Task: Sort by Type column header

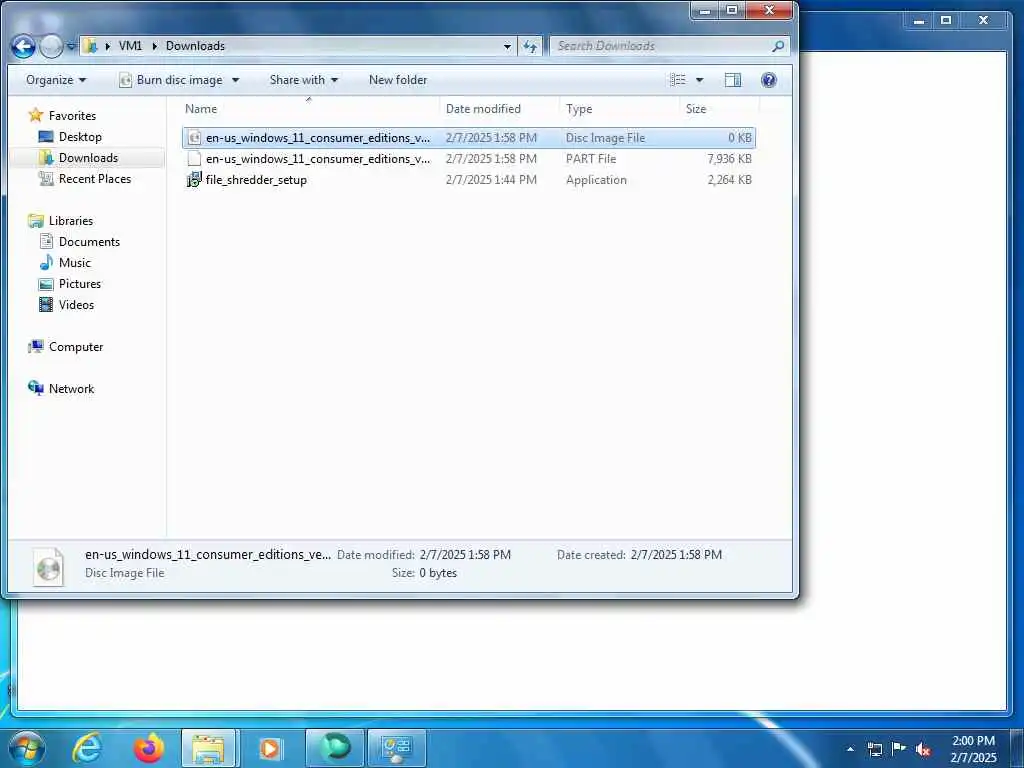Action: click(x=619, y=108)
